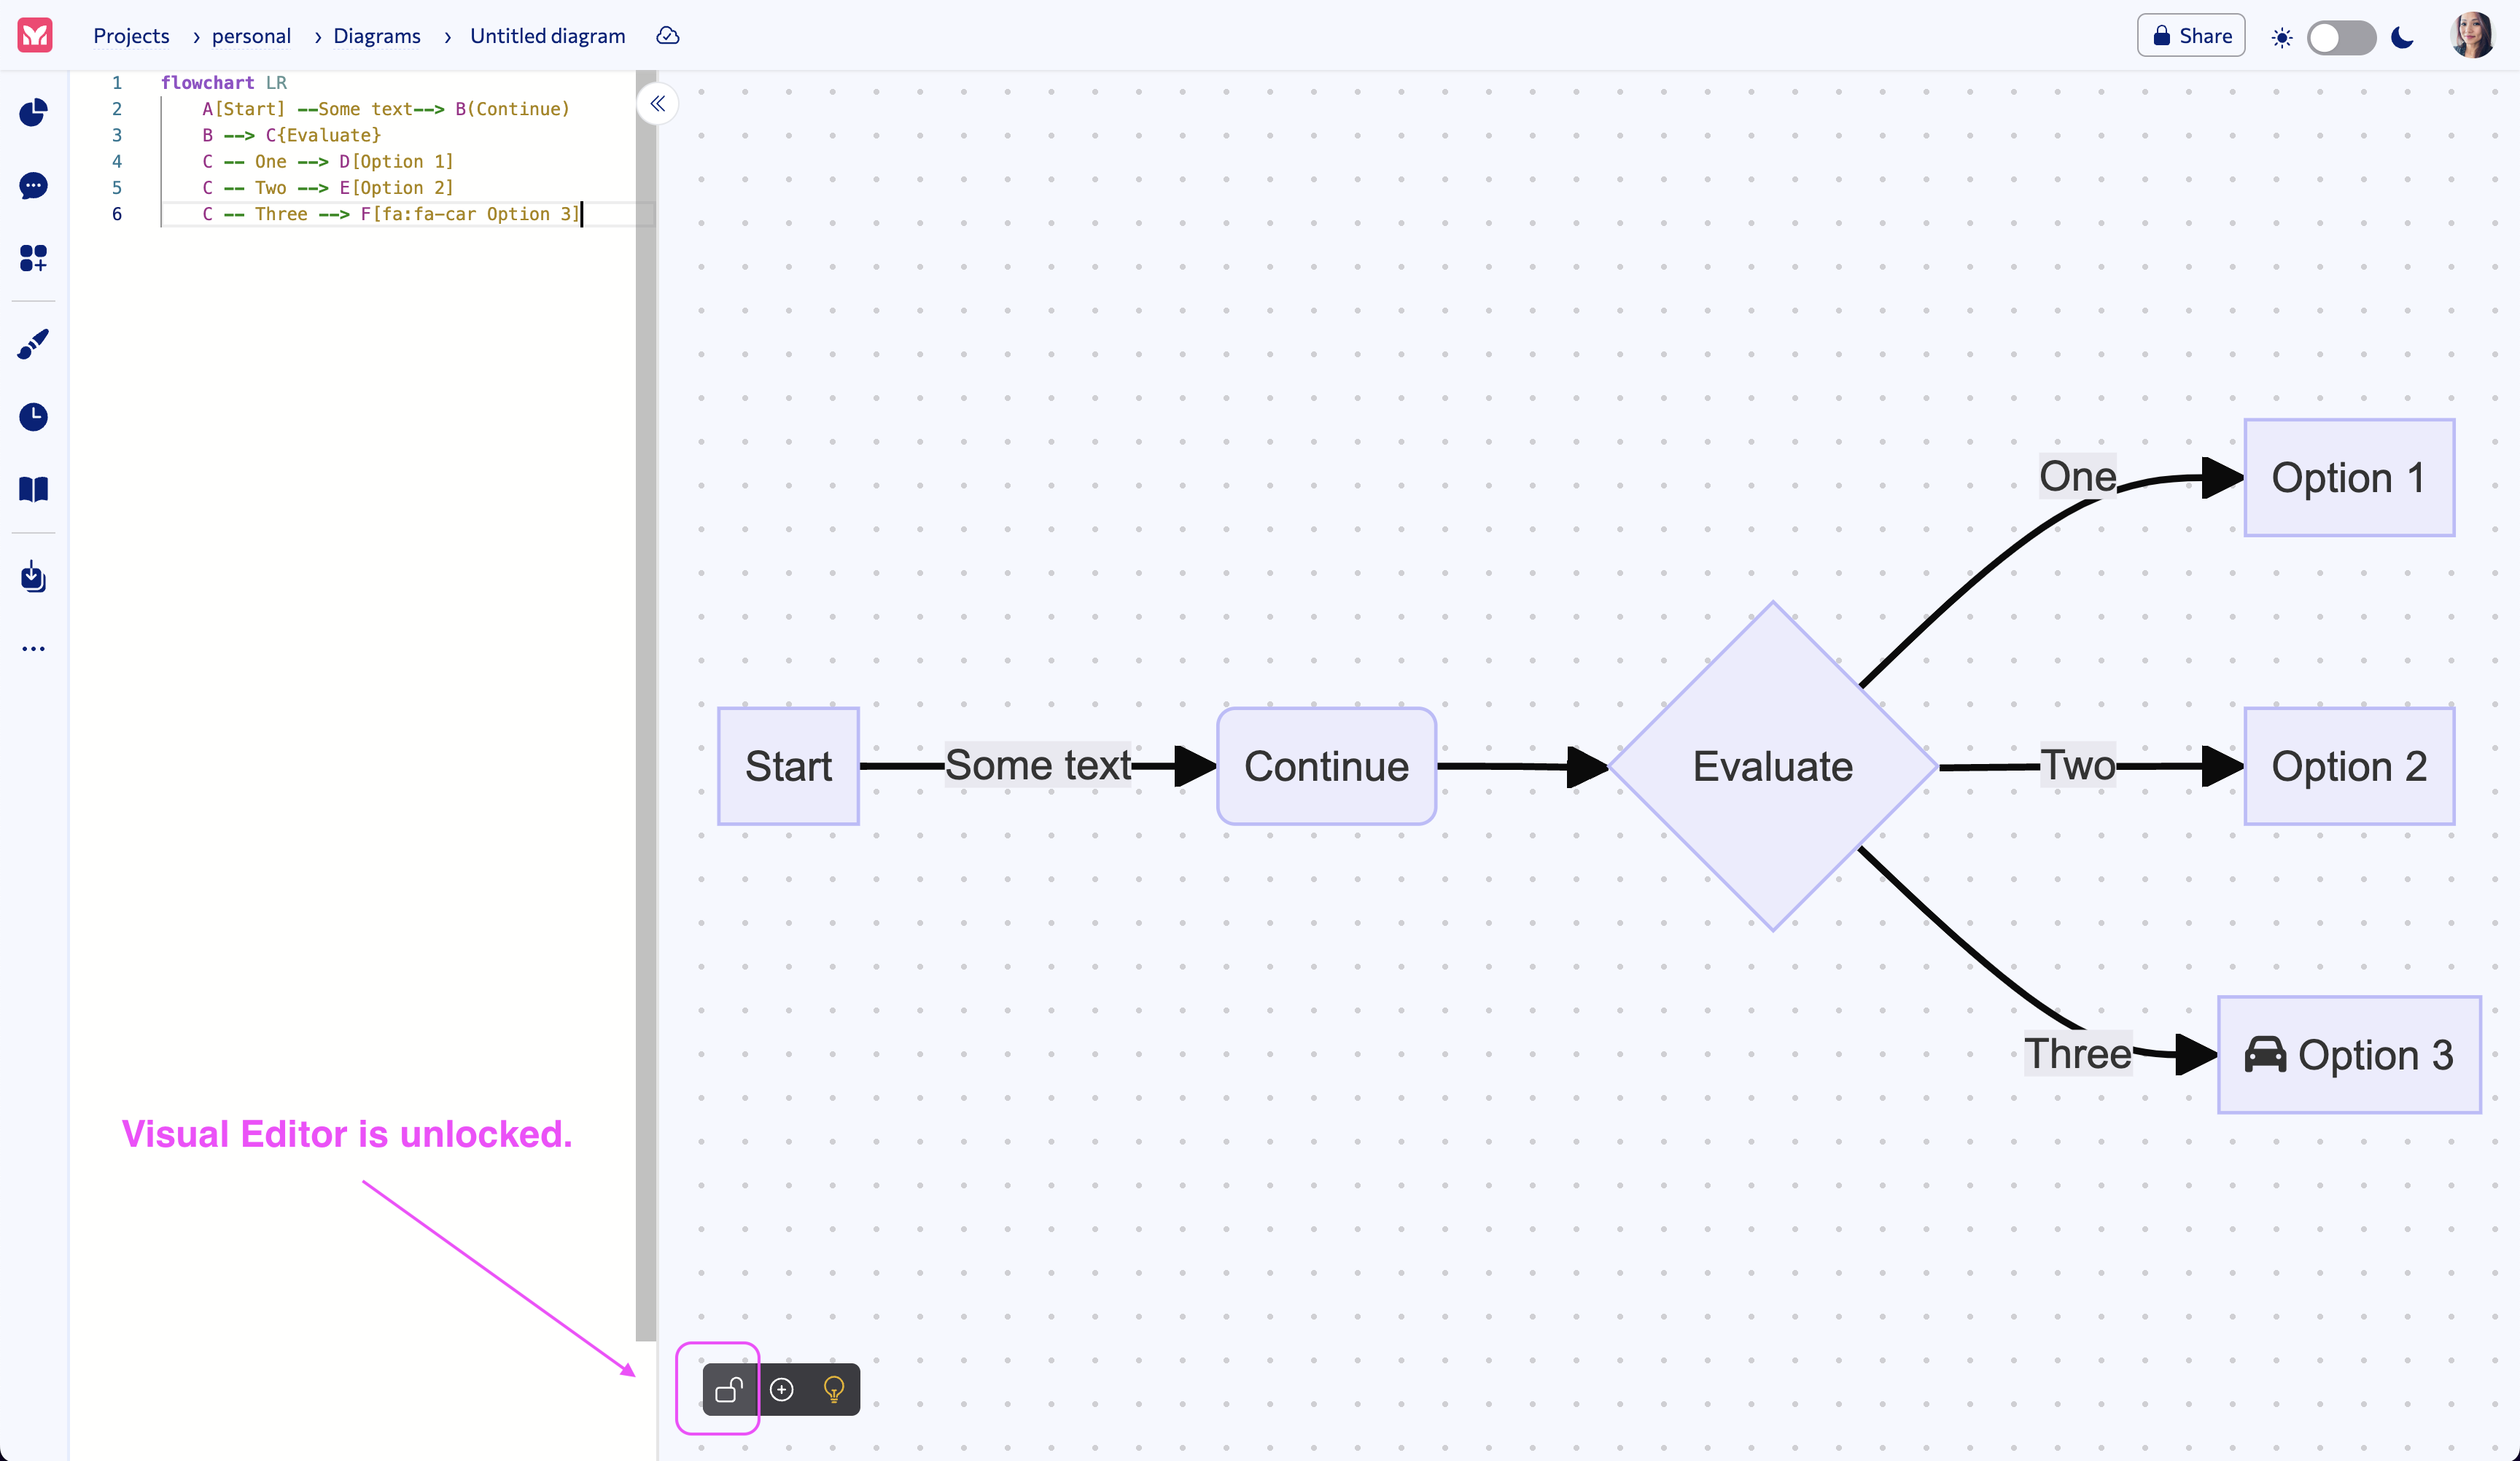Open the personal project link
Viewport: 2520px width, 1461px height.
pos(250,36)
